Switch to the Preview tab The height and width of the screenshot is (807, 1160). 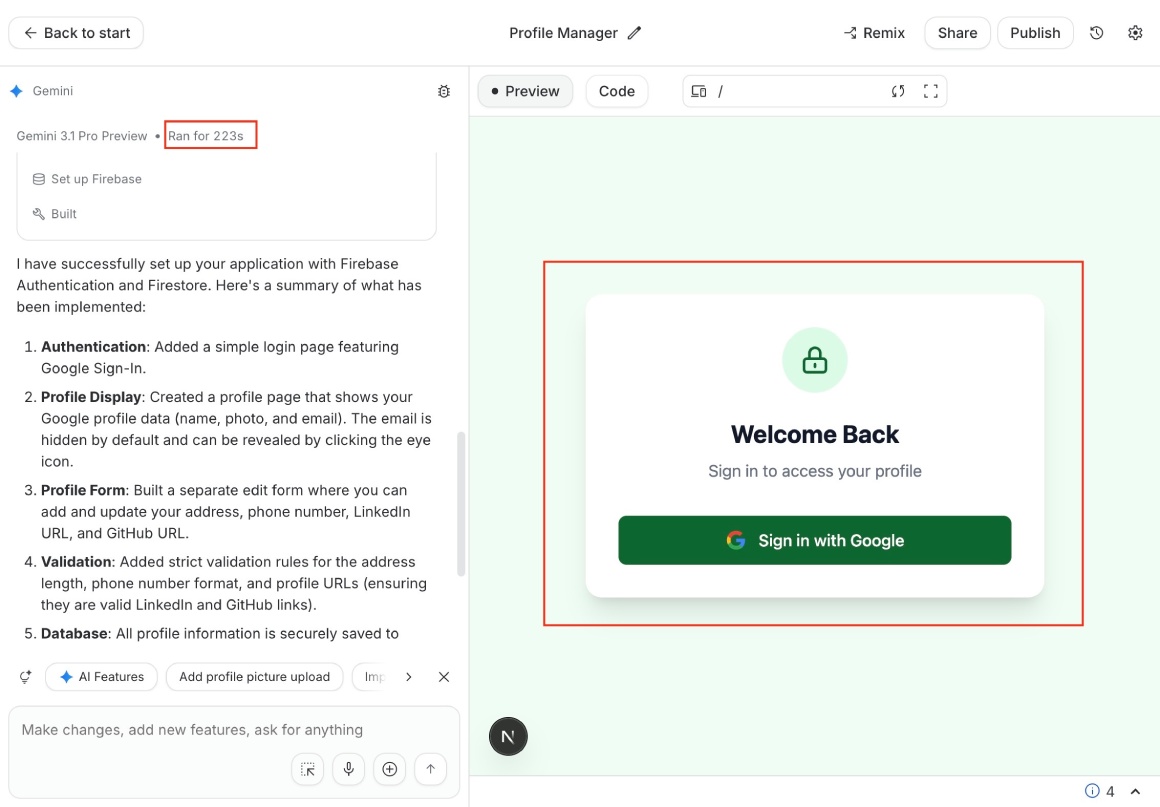525,90
